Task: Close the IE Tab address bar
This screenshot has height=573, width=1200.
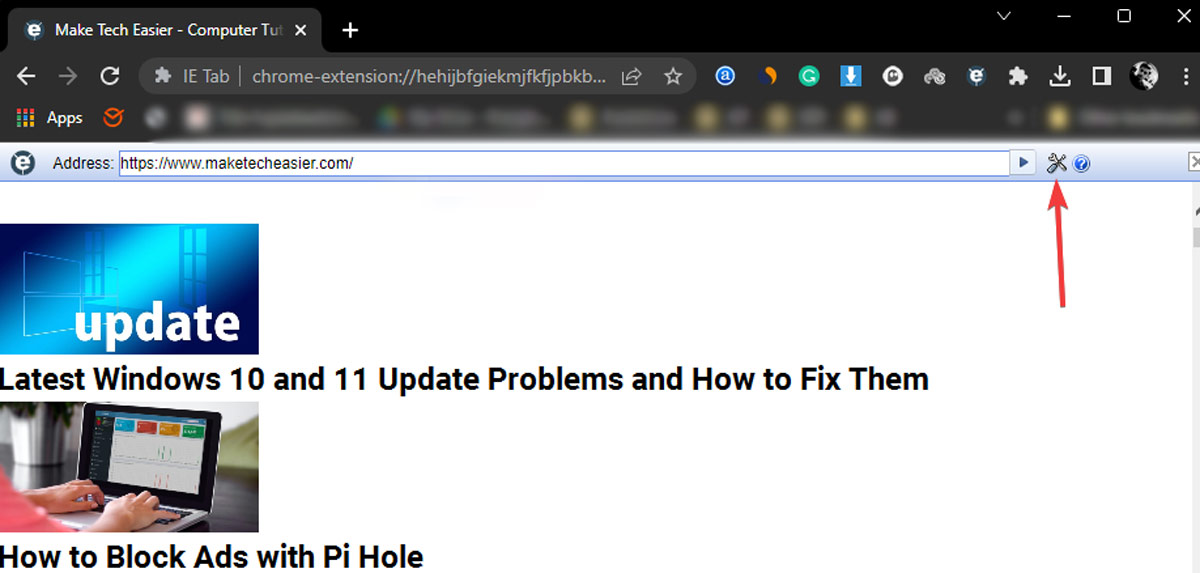Action: pyautogui.click(x=1194, y=161)
